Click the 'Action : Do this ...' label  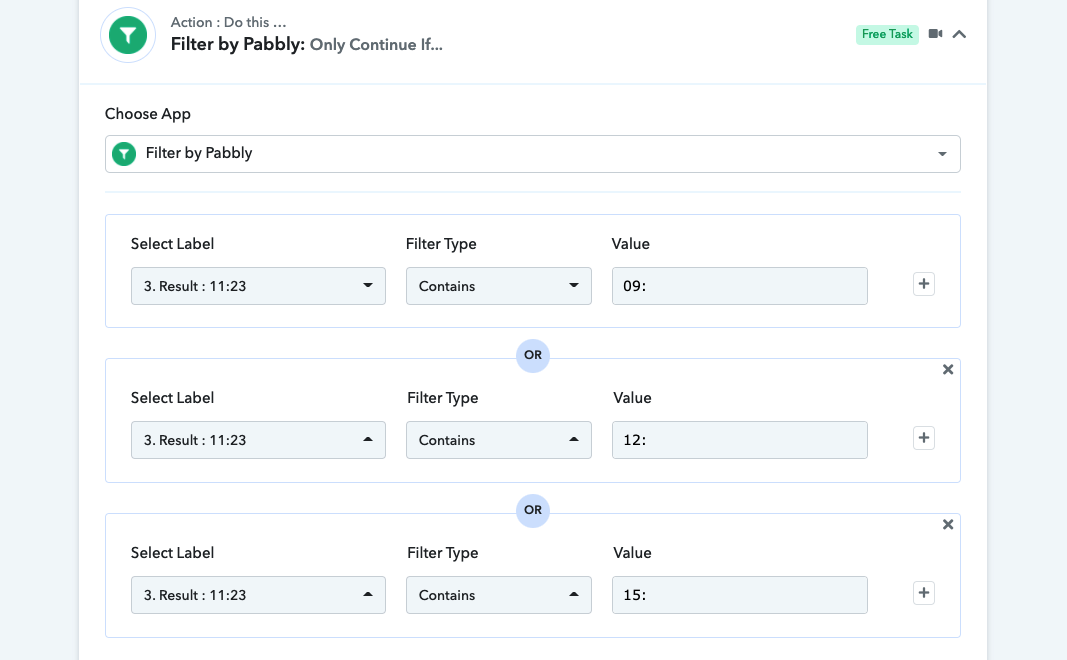coord(228,22)
